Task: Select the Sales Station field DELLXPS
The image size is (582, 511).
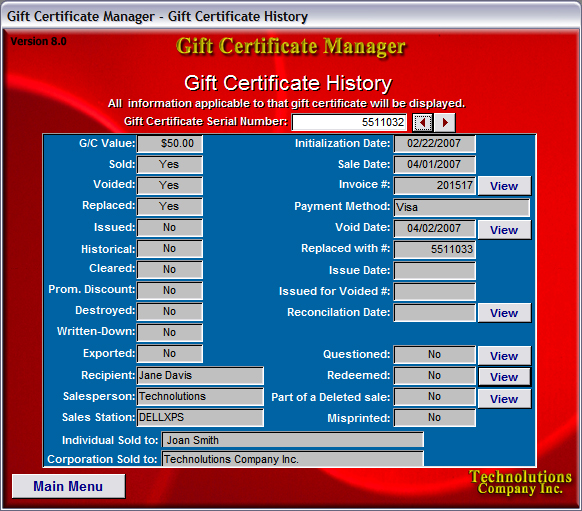Action: point(200,417)
